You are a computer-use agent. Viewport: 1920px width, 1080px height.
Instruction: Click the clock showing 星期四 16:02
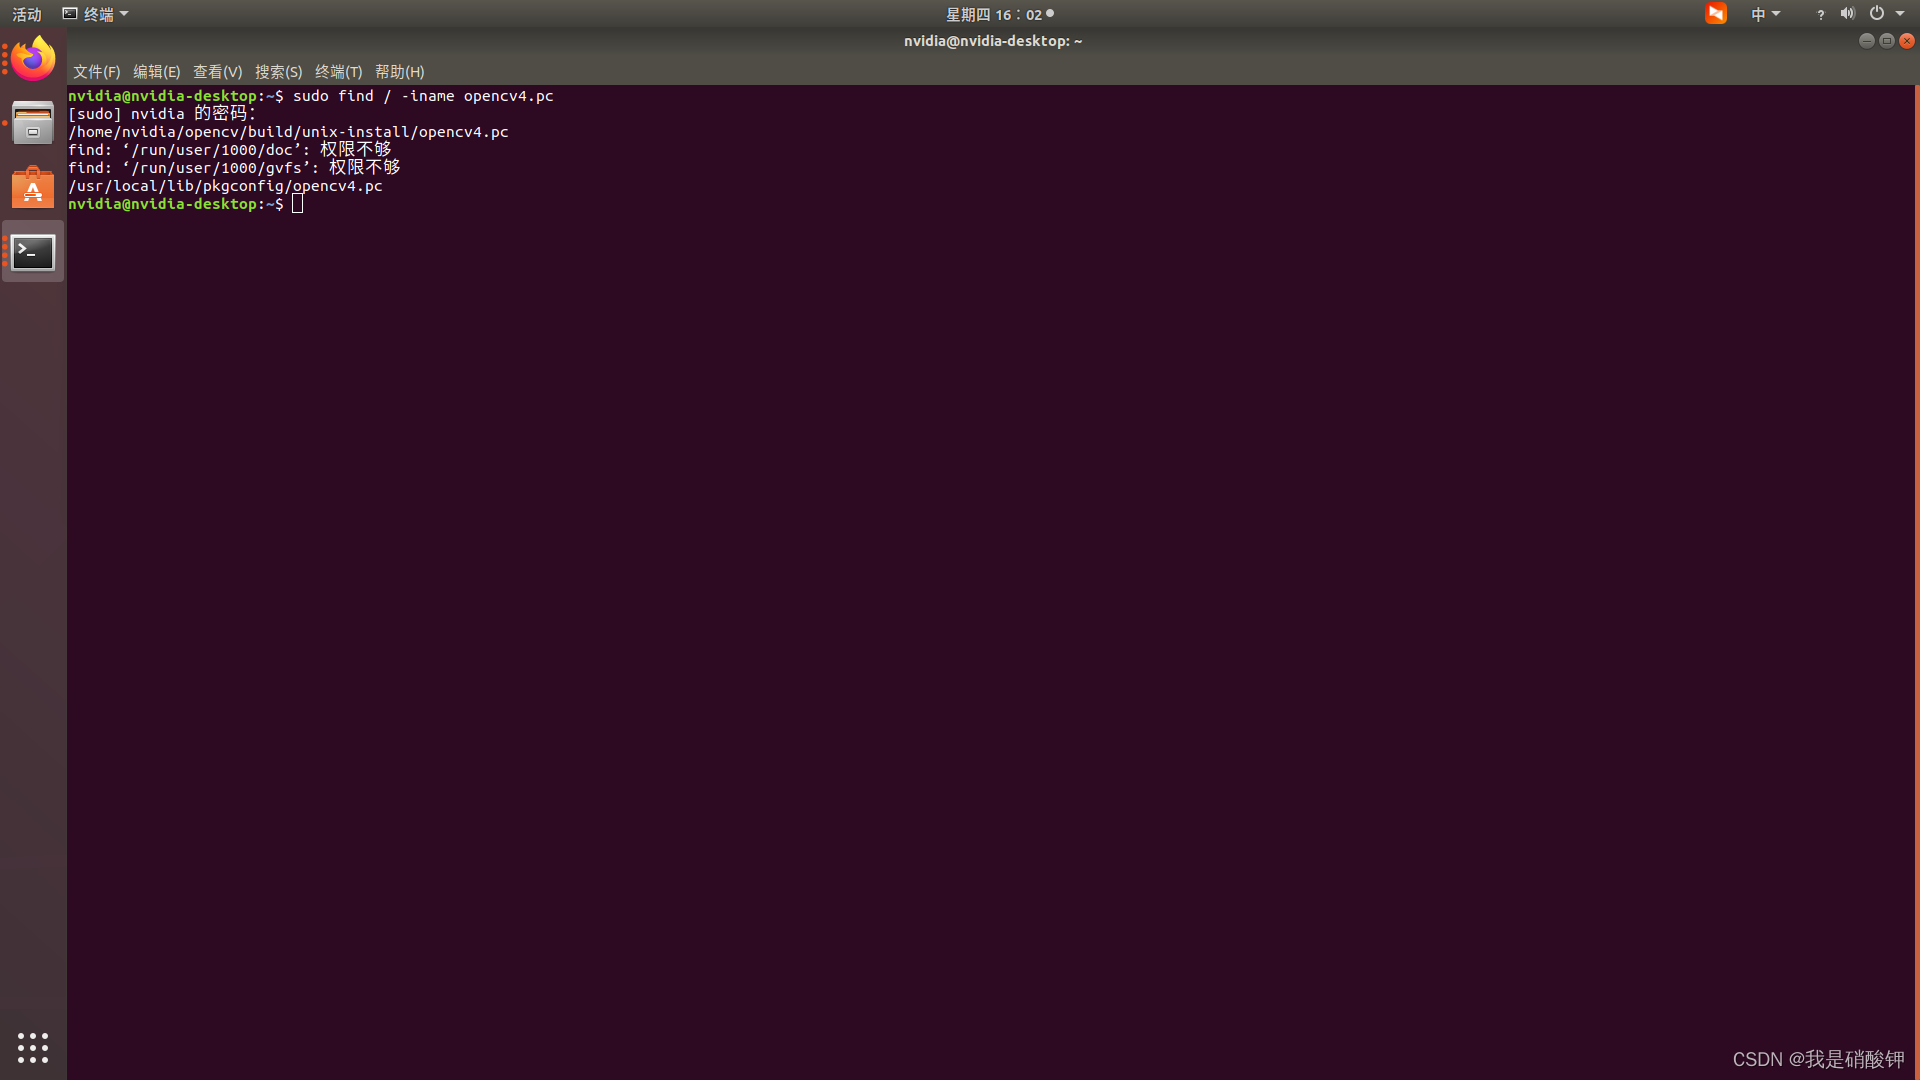click(997, 14)
